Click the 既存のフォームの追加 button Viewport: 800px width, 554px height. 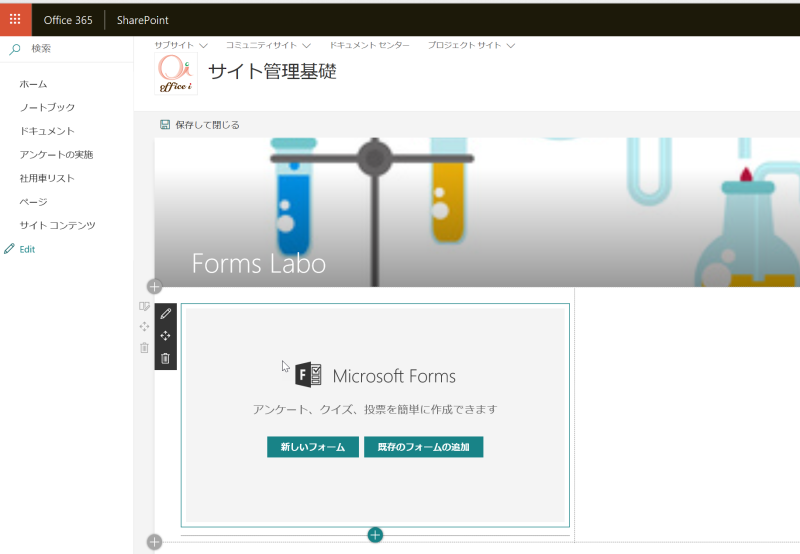click(423, 447)
